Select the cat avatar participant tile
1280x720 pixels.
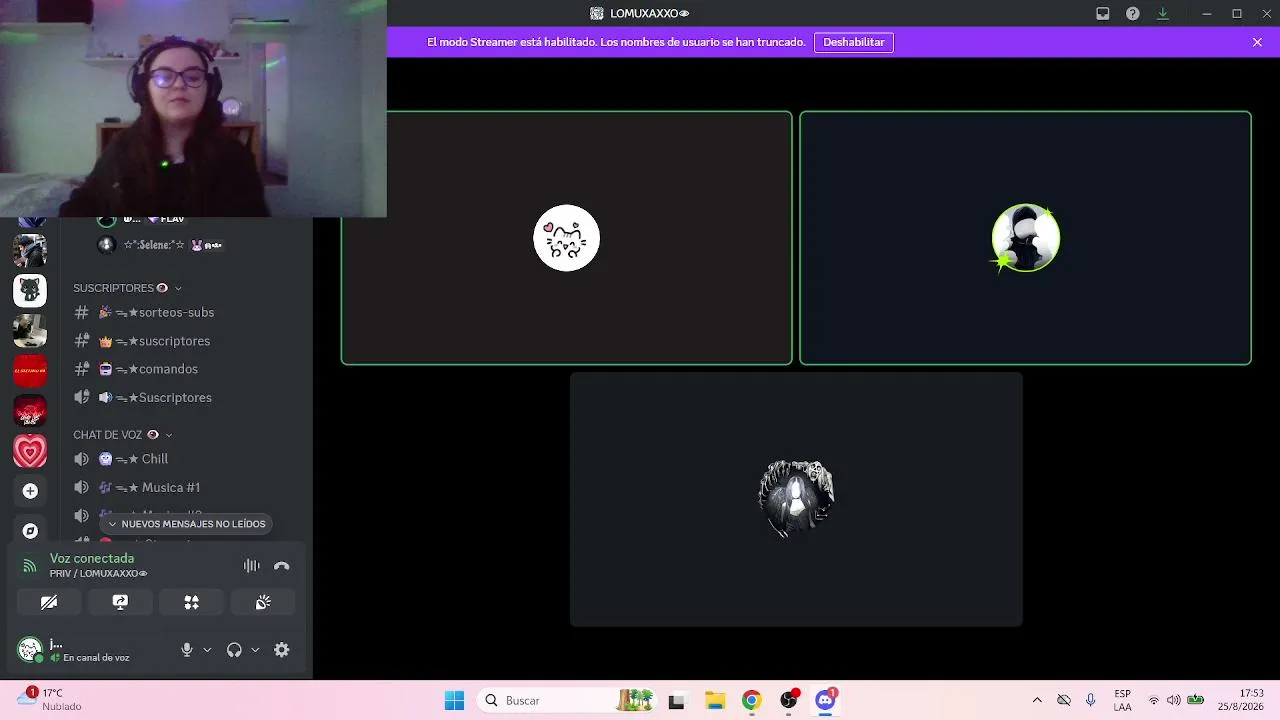[x=567, y=238]
